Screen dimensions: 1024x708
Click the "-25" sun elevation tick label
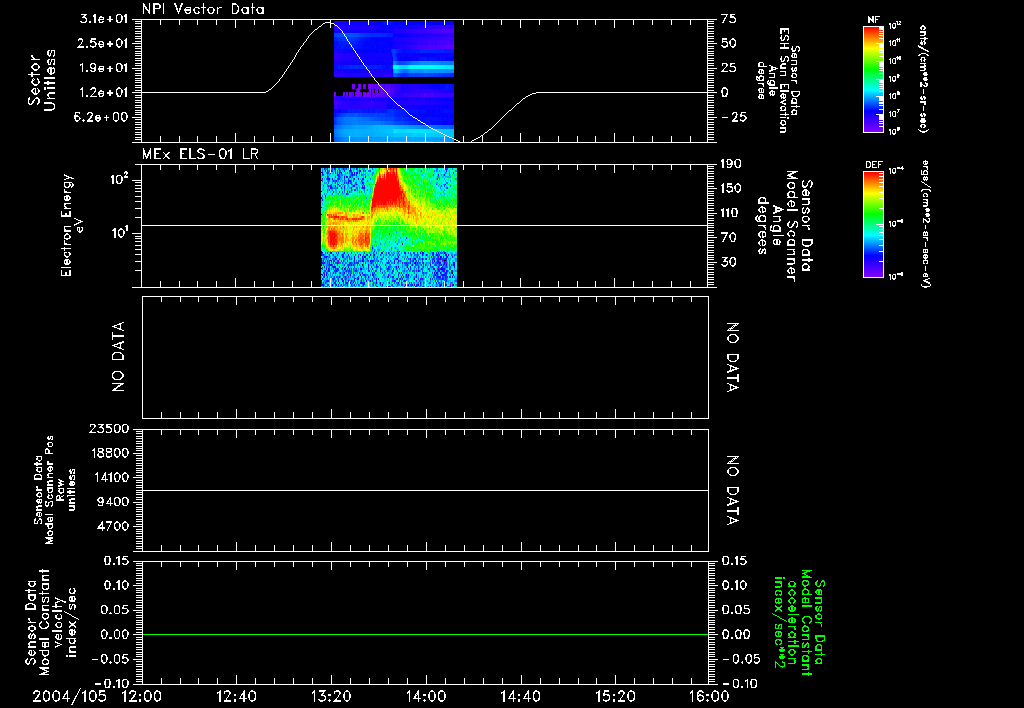[x=733, y=117]
